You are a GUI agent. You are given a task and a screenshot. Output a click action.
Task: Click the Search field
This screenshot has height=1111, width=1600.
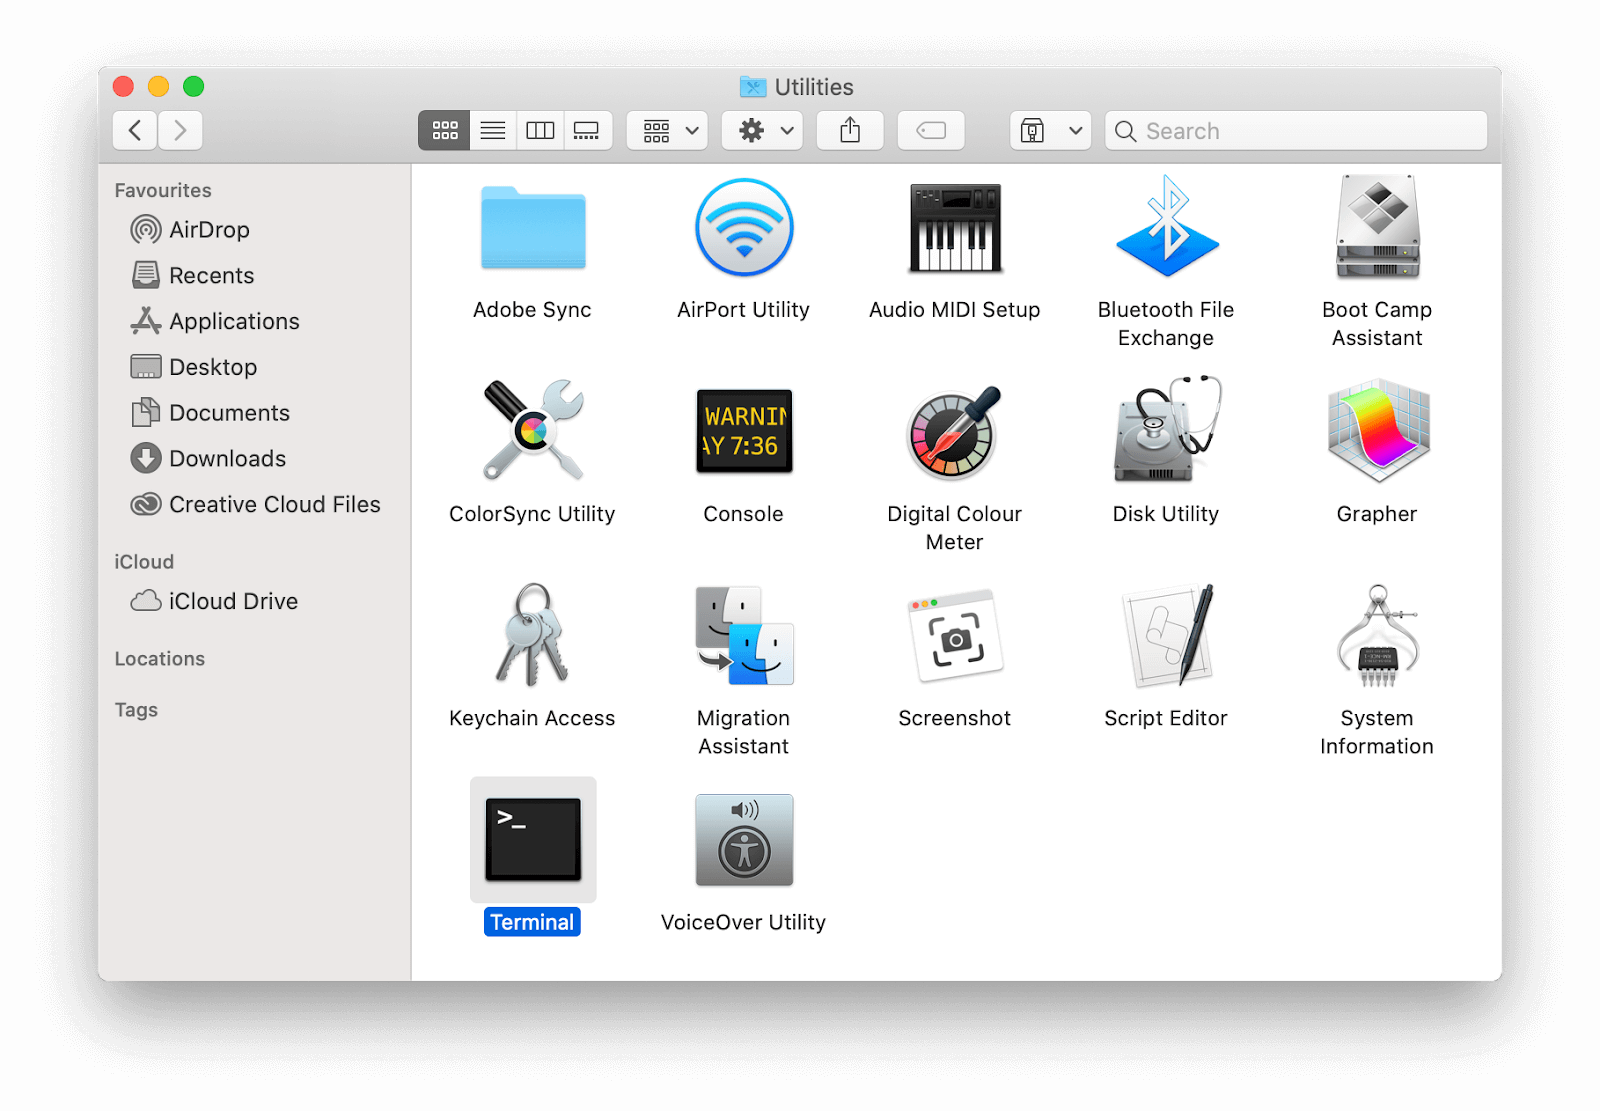(x=1296, y=130)
